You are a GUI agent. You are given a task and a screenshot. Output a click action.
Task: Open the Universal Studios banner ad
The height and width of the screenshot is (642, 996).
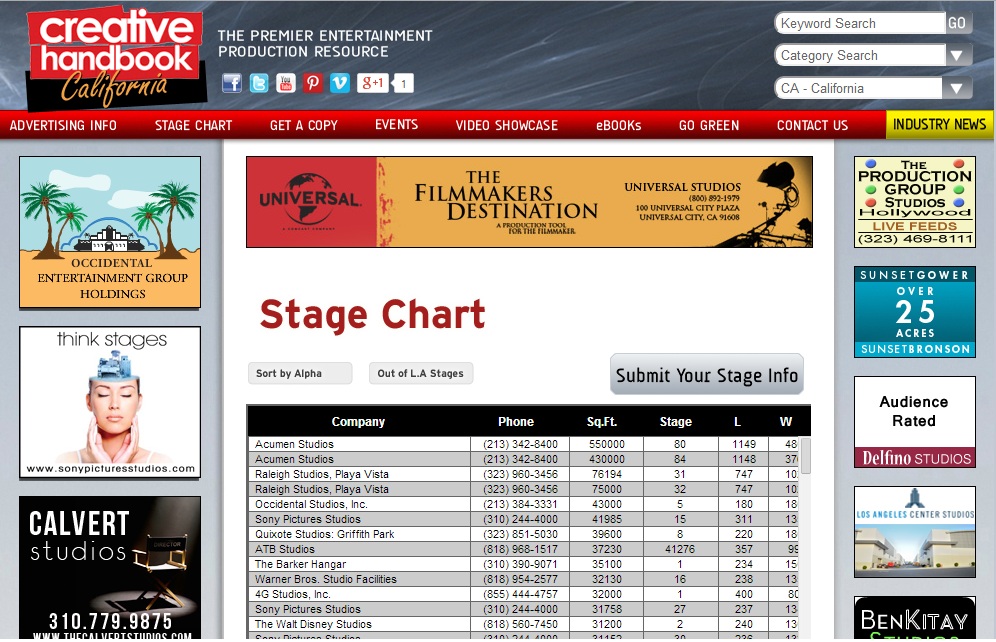529,202
